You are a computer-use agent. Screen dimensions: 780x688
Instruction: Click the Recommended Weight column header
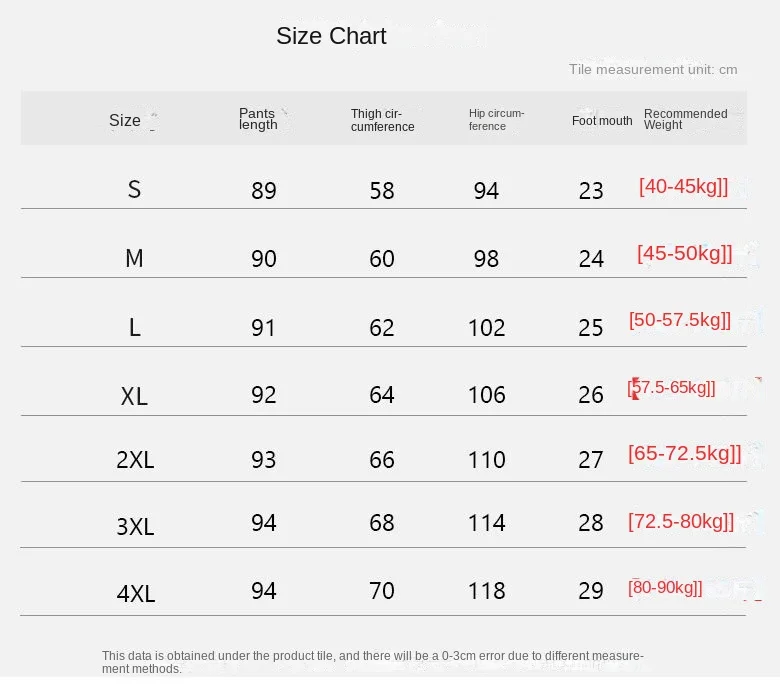(685, 119)
